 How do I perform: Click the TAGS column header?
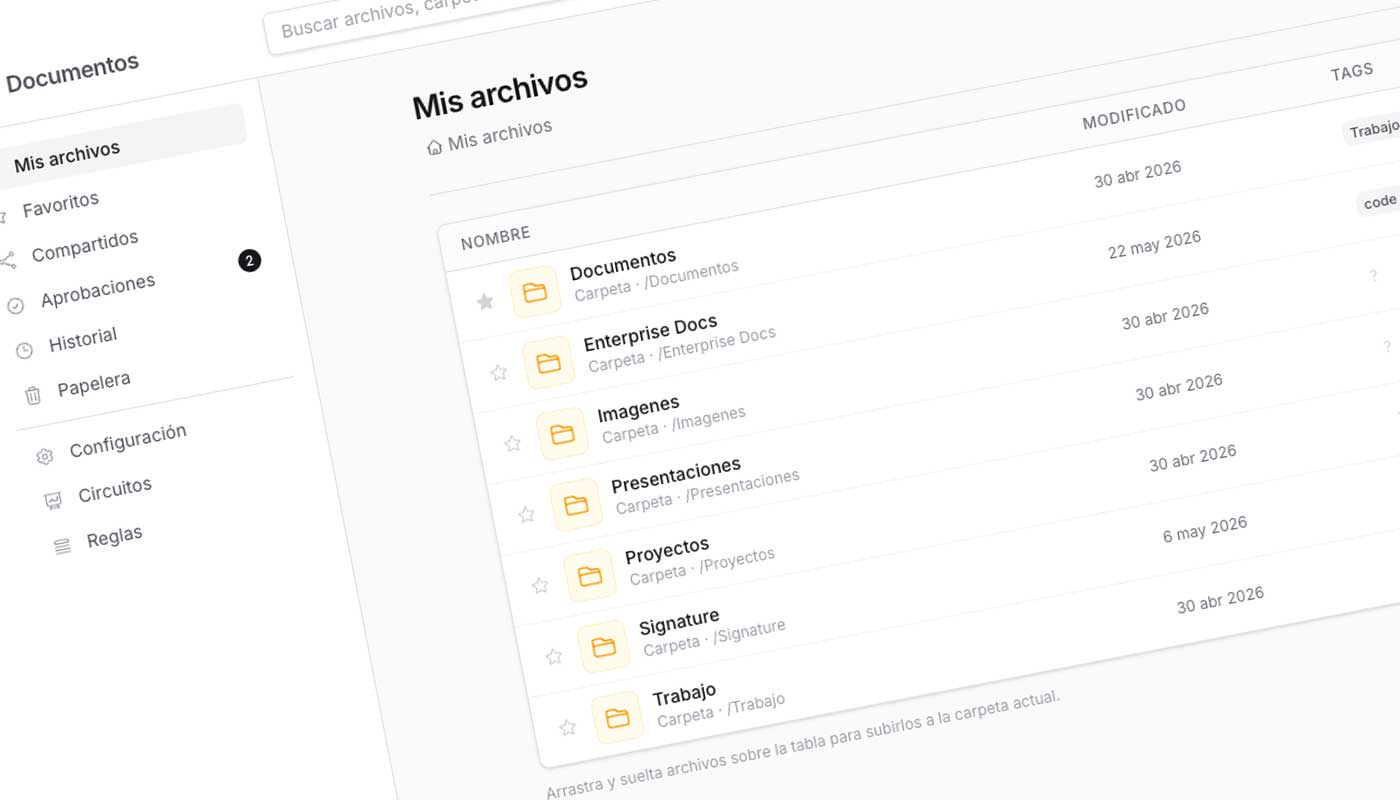tap(1351, 72)
